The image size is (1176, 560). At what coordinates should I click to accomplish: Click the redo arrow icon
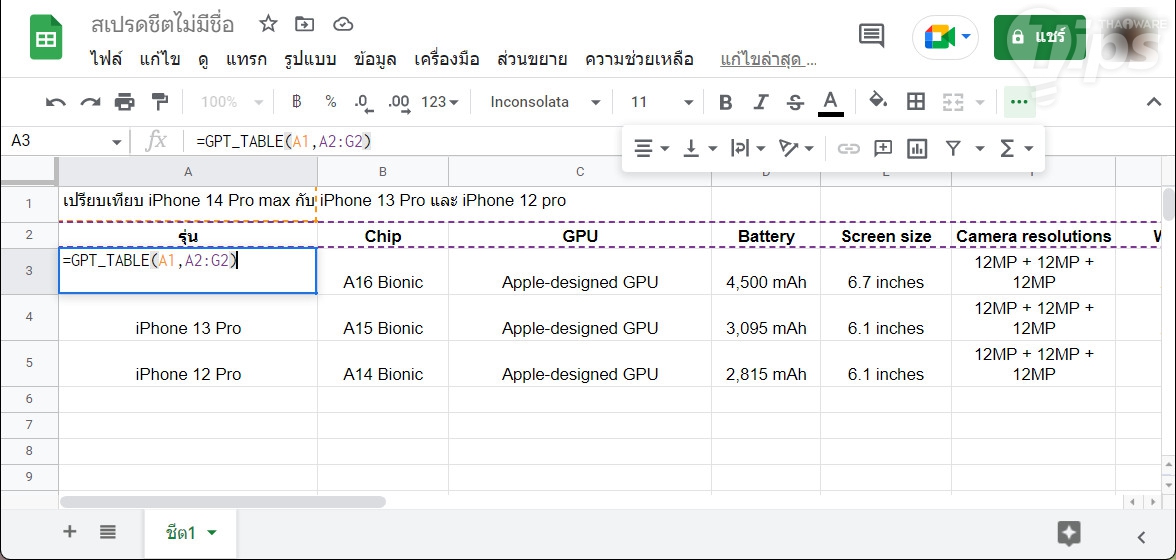(x=90, y=102)
